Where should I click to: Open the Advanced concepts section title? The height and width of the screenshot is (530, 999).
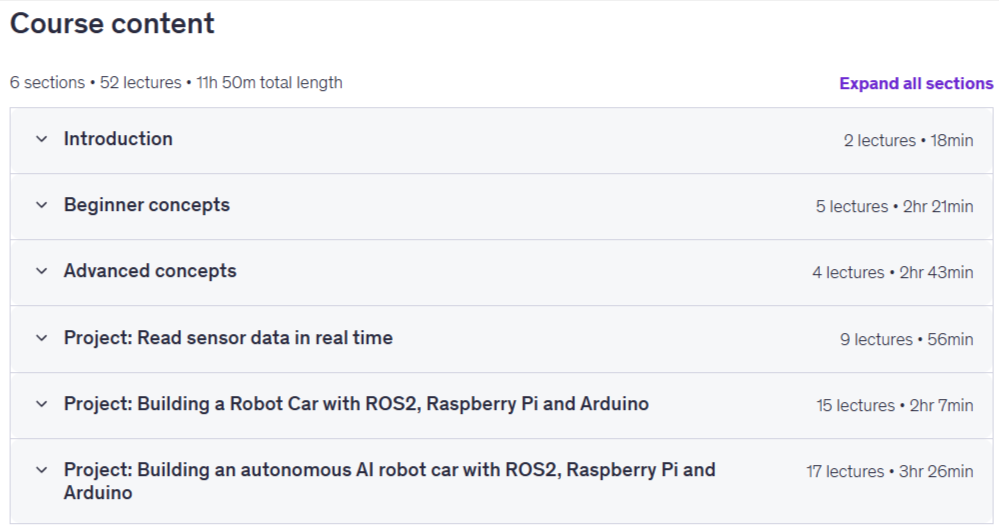[150, 271]
